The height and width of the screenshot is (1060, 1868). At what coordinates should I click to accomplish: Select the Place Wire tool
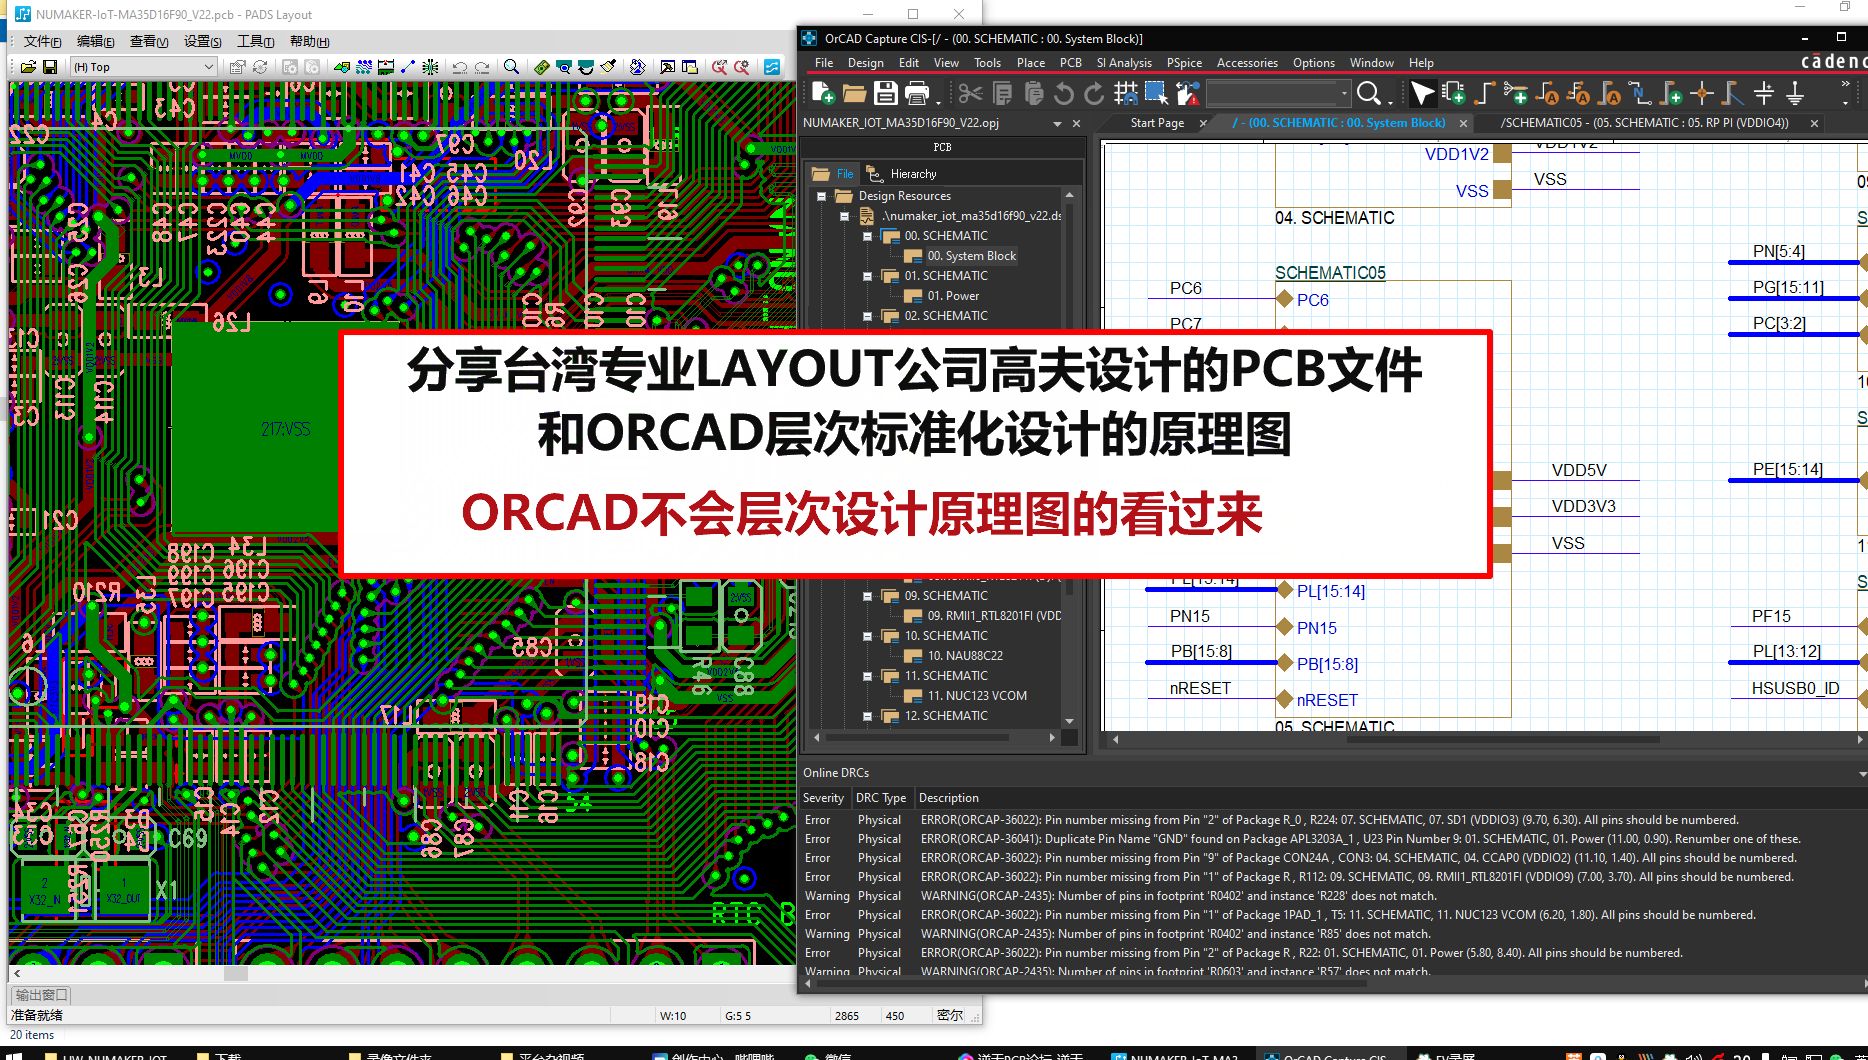1484,93
